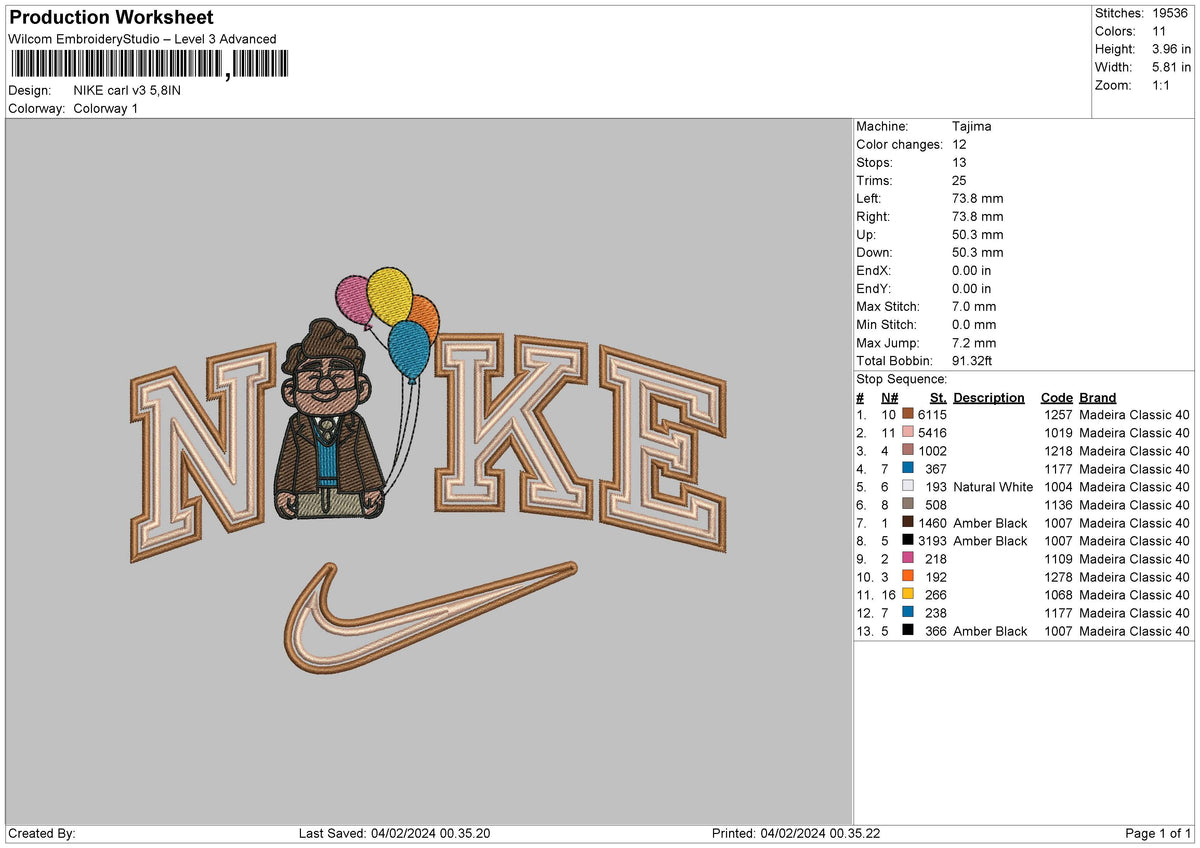Click the Width value 5.81 in
Screen dimensions: 1200x848
1171,67
